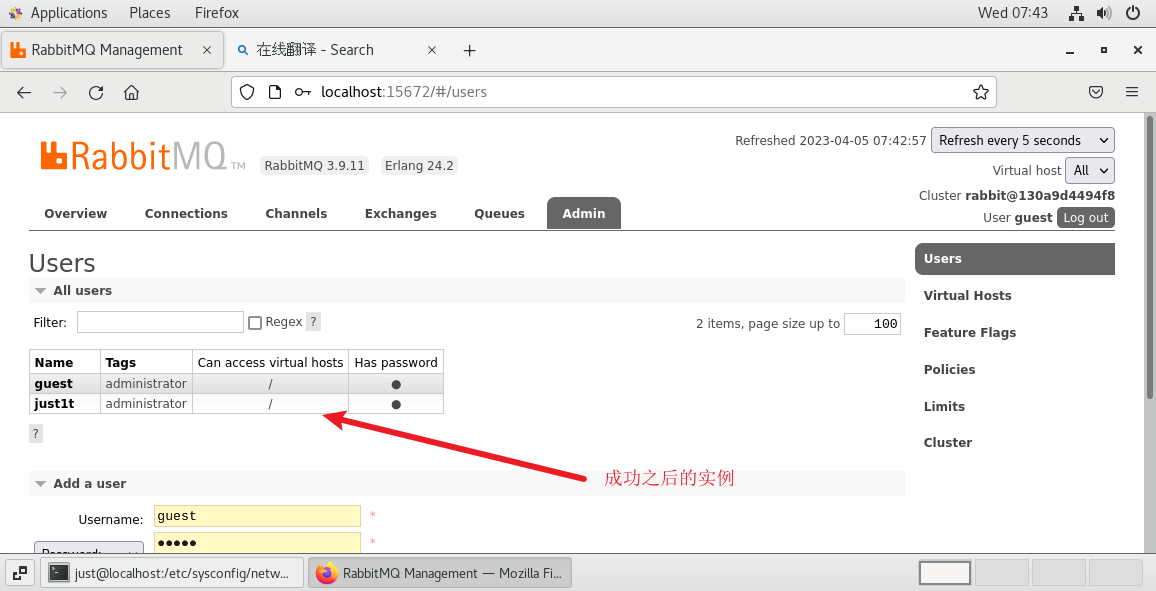This screenshot has width=1156, height=591.
Task: Click the page size field showing 100
Action: 872,324
